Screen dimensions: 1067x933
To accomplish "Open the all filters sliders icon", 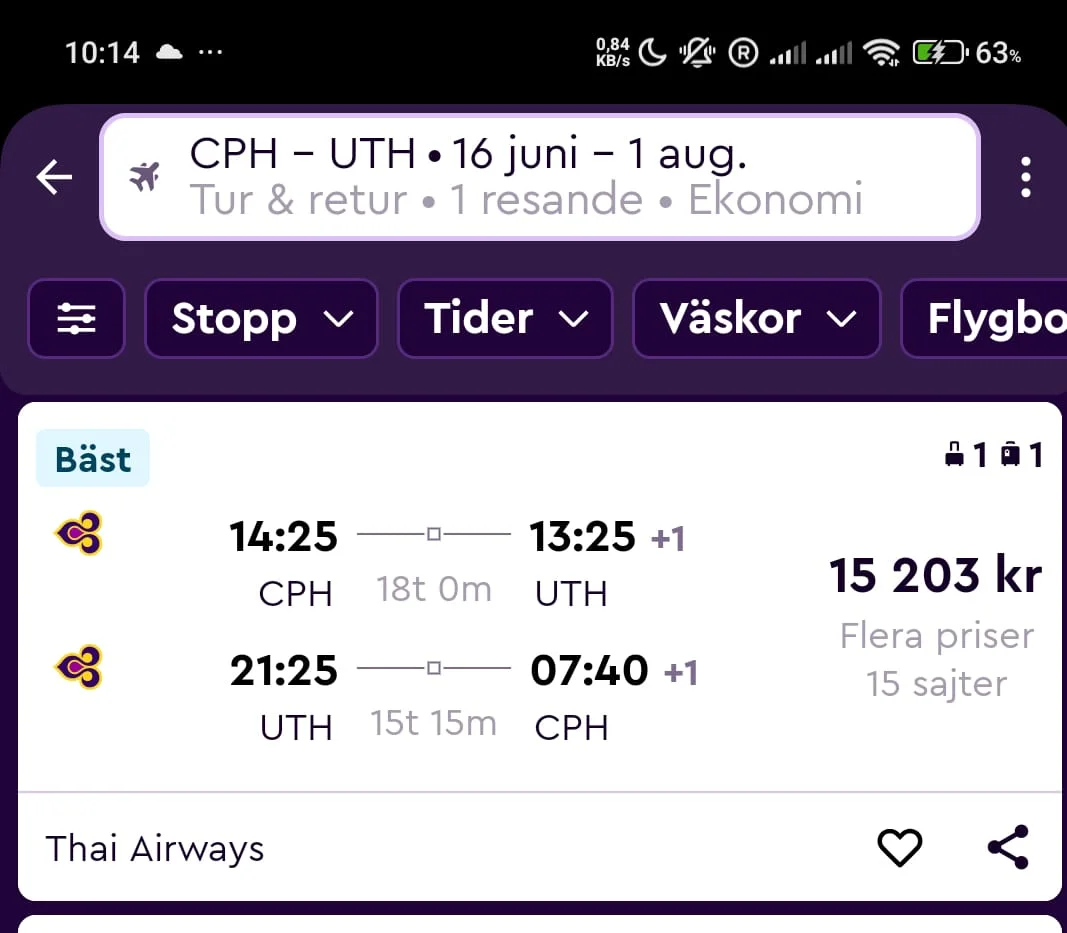I will pos(76,319).
